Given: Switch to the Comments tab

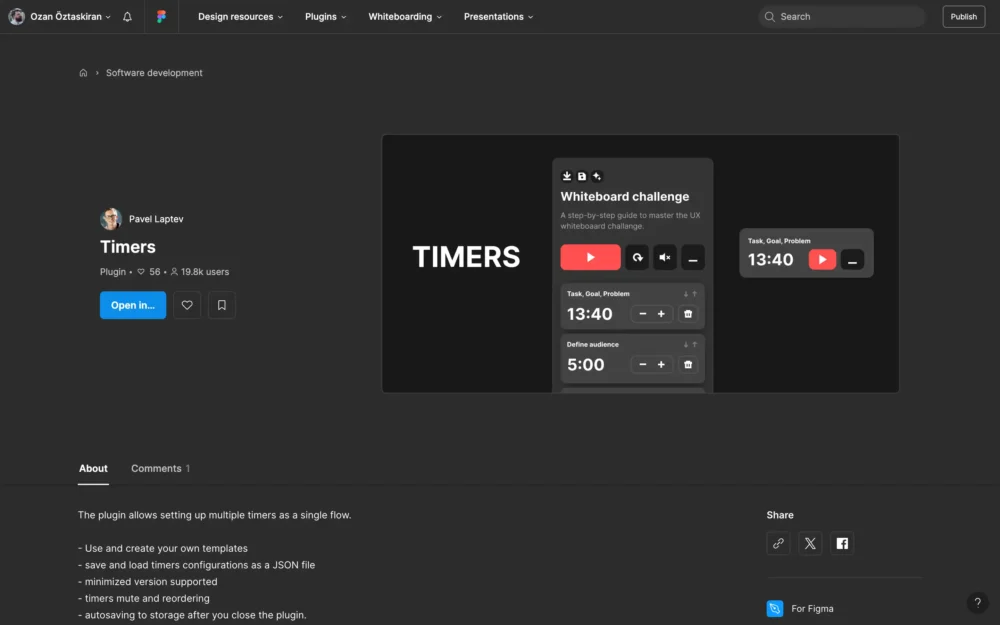Looking at the screenshot, I should [160, 468].
